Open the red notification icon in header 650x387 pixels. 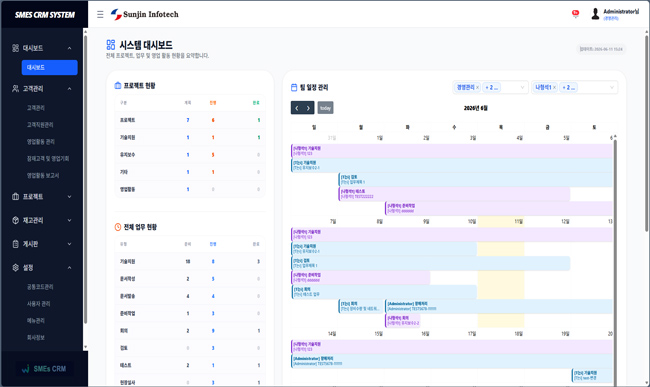coord(575,14)
